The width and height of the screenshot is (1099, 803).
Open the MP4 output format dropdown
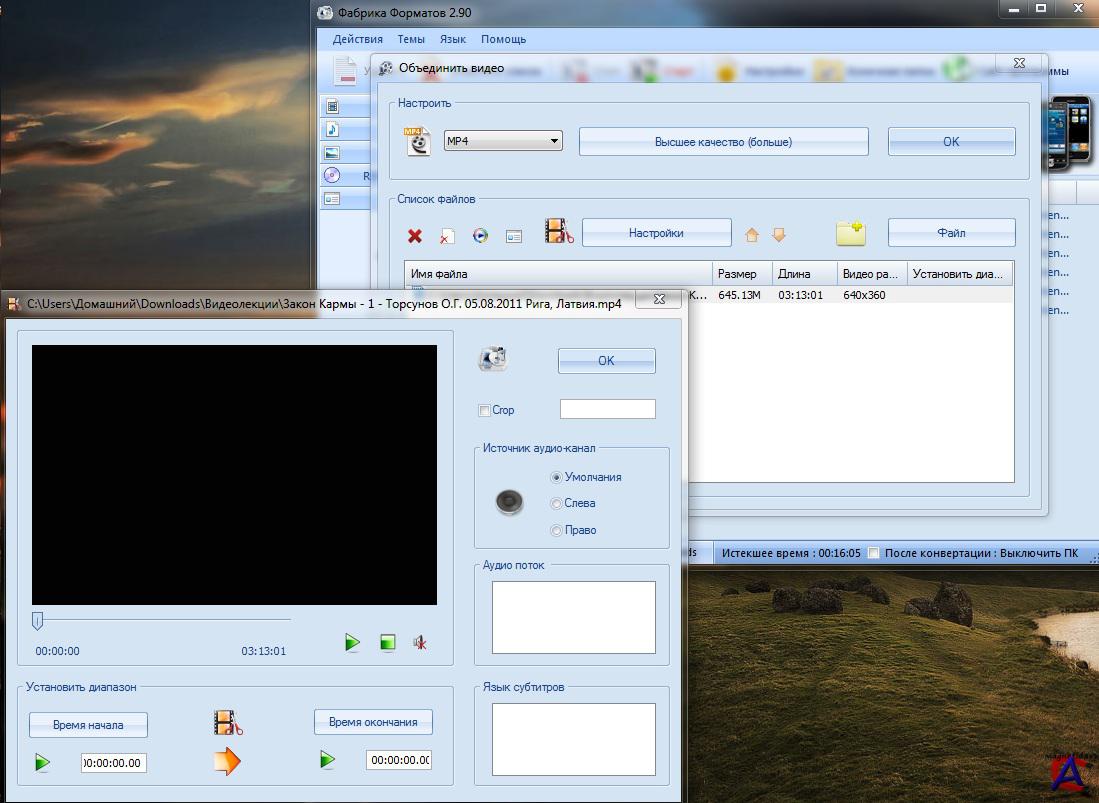(503, 141)
